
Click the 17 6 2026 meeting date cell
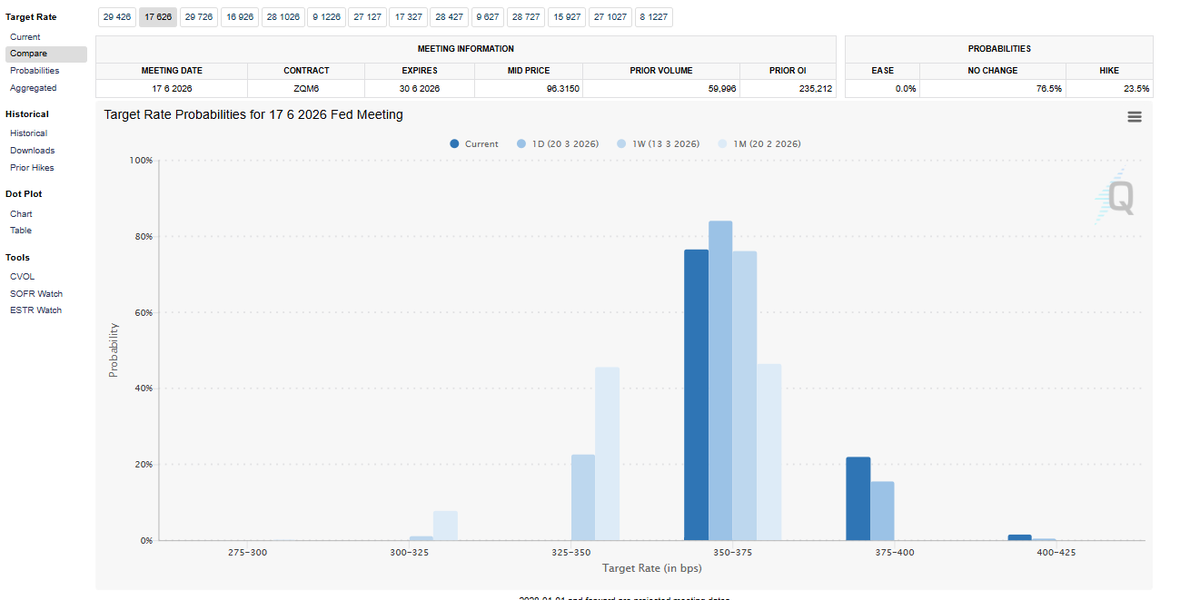172,88
